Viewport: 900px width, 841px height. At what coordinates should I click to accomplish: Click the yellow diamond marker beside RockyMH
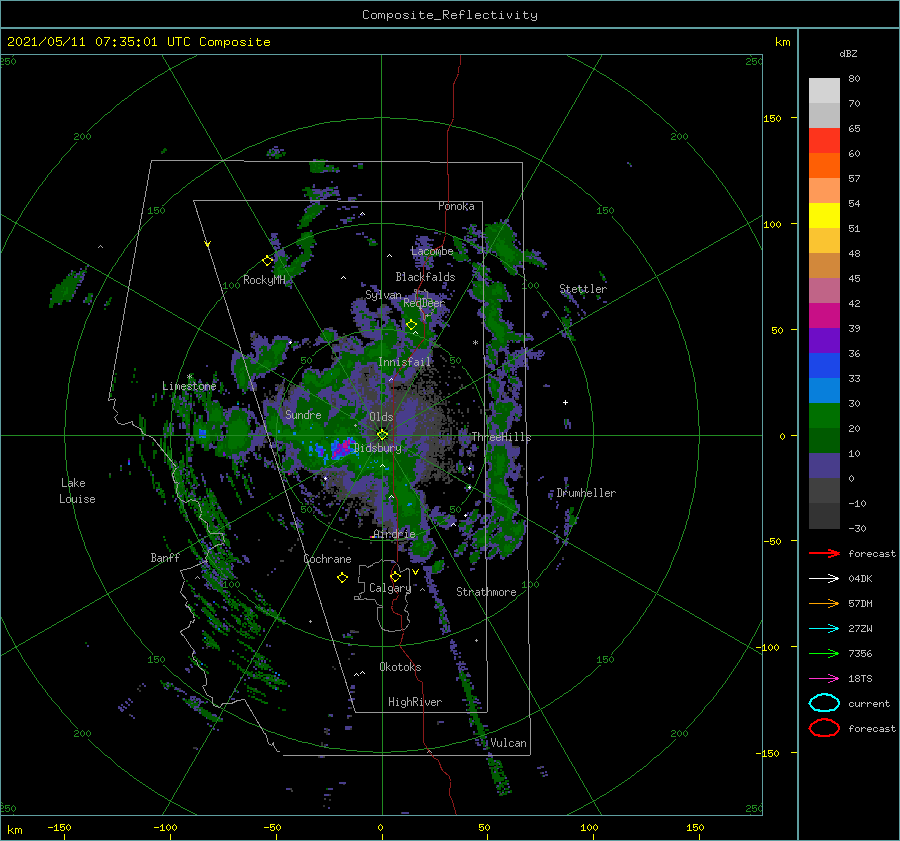(267, 261)
